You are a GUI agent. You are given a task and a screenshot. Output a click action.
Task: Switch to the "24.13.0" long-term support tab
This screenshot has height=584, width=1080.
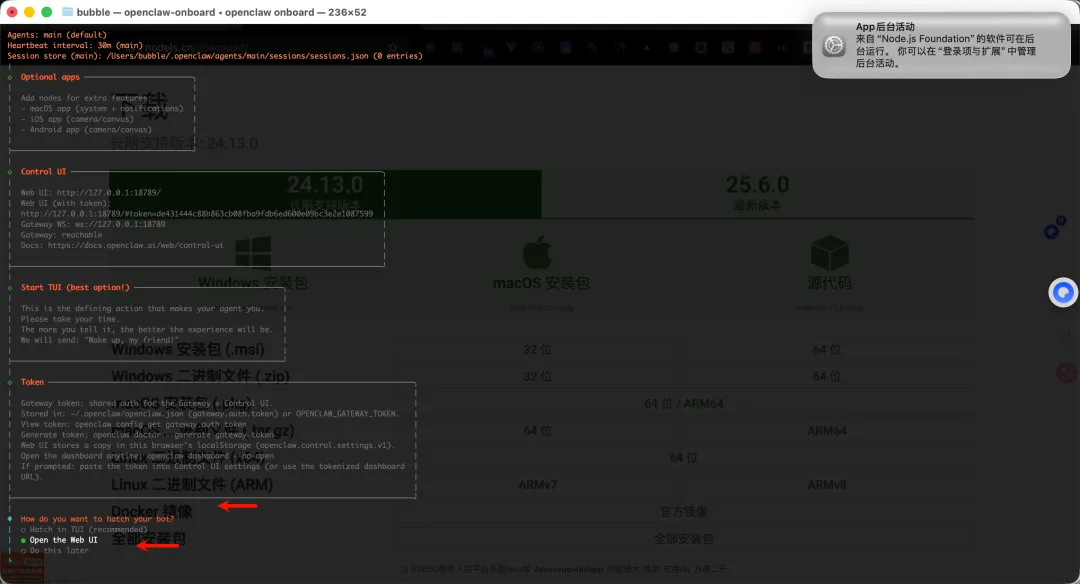(x=325, y=193)
